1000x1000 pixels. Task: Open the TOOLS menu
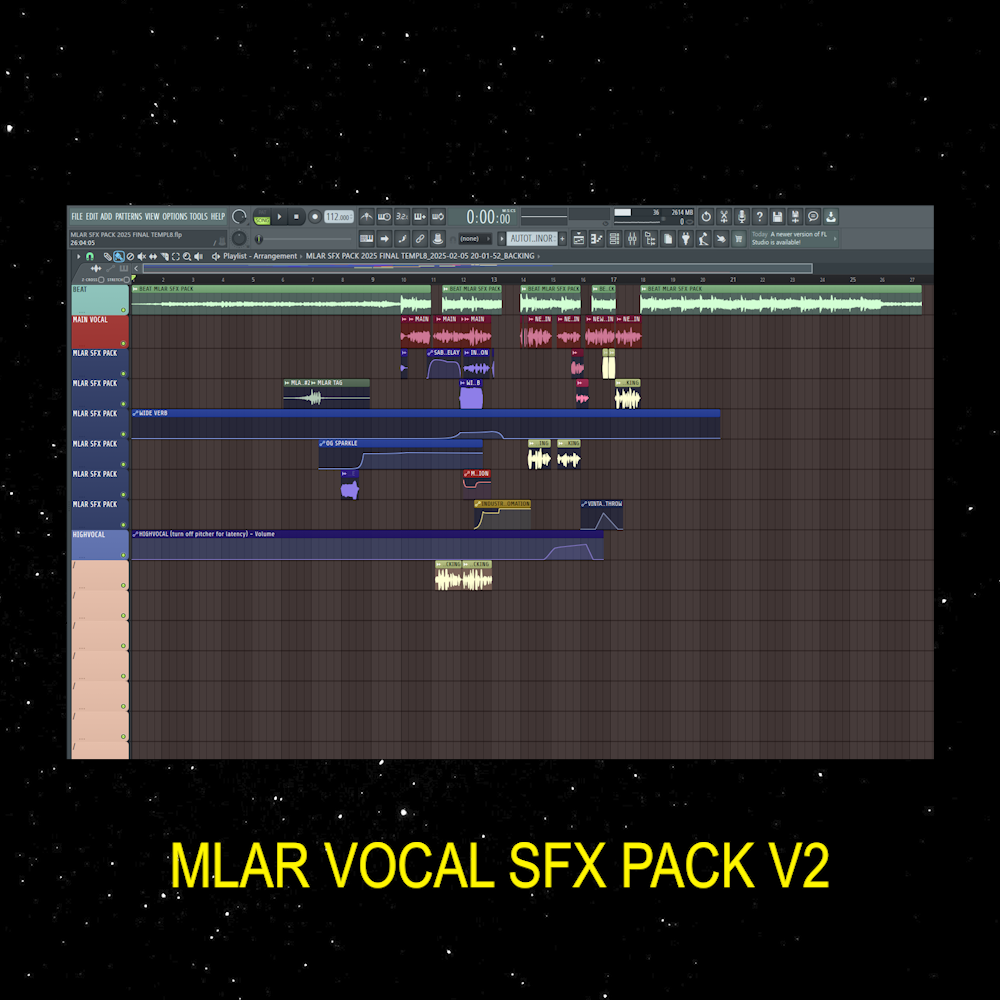point(199,217)
